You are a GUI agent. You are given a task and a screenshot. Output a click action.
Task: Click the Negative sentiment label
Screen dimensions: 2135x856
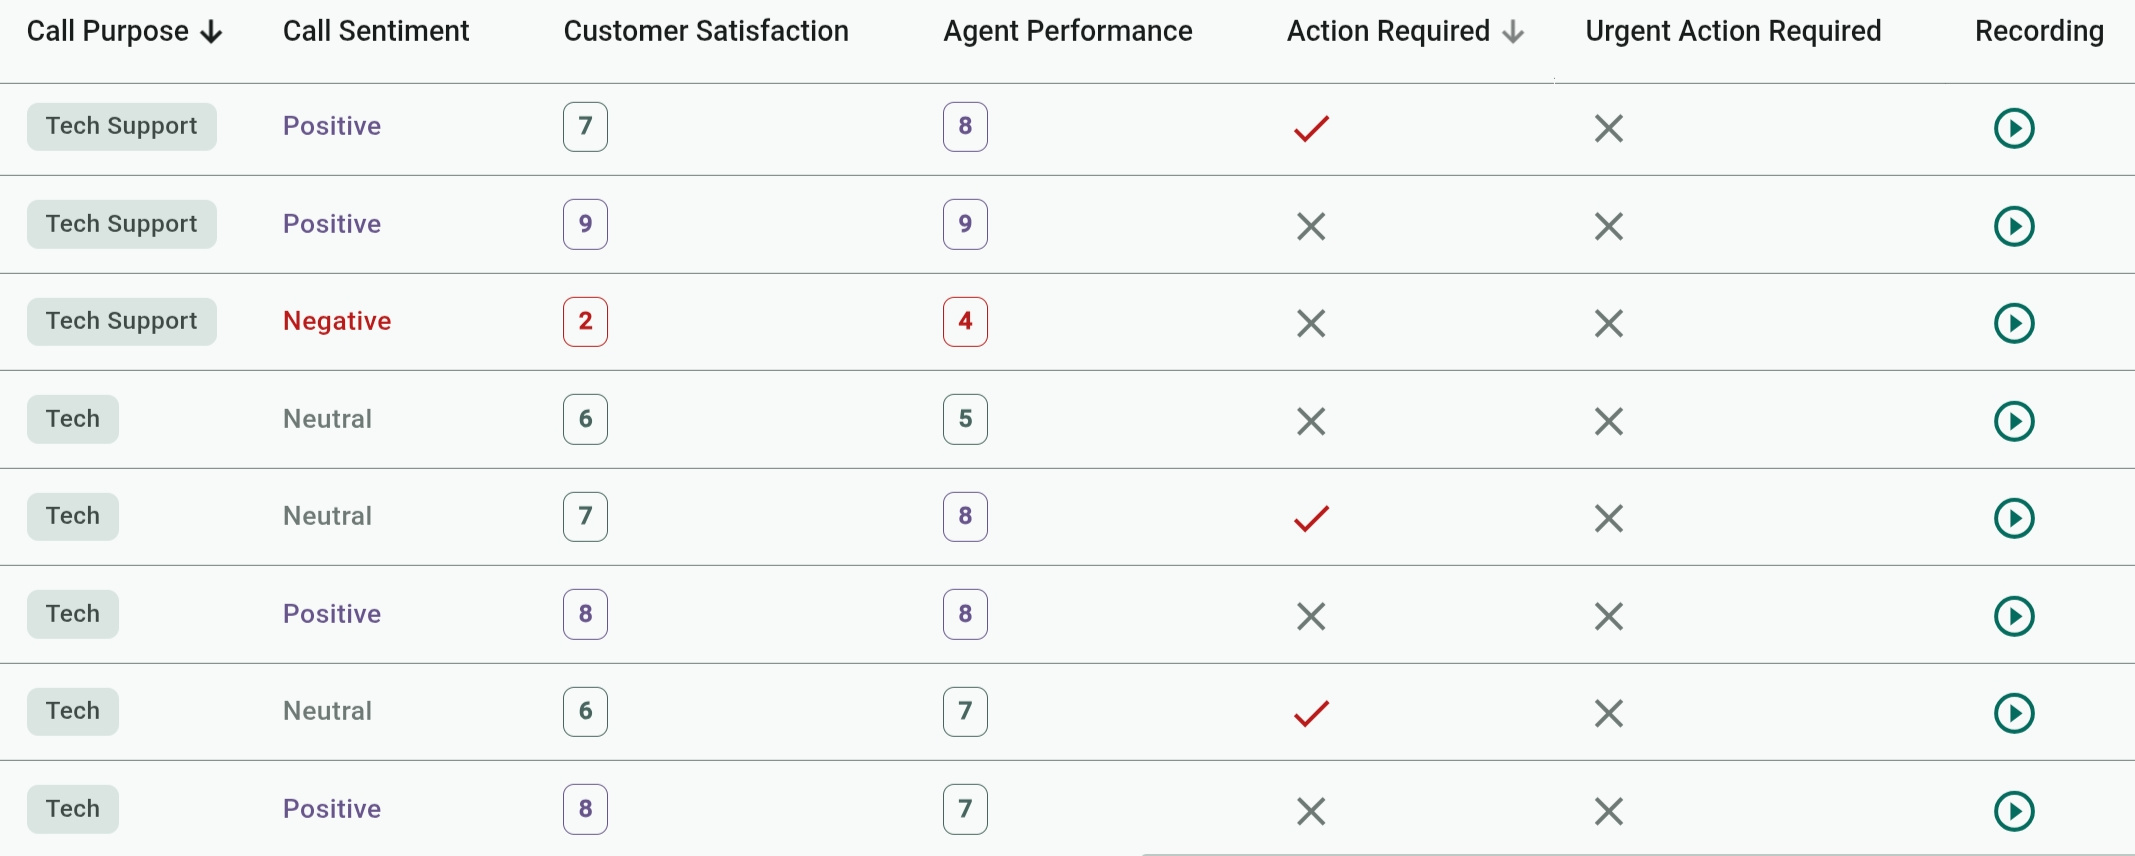[337, 321]
